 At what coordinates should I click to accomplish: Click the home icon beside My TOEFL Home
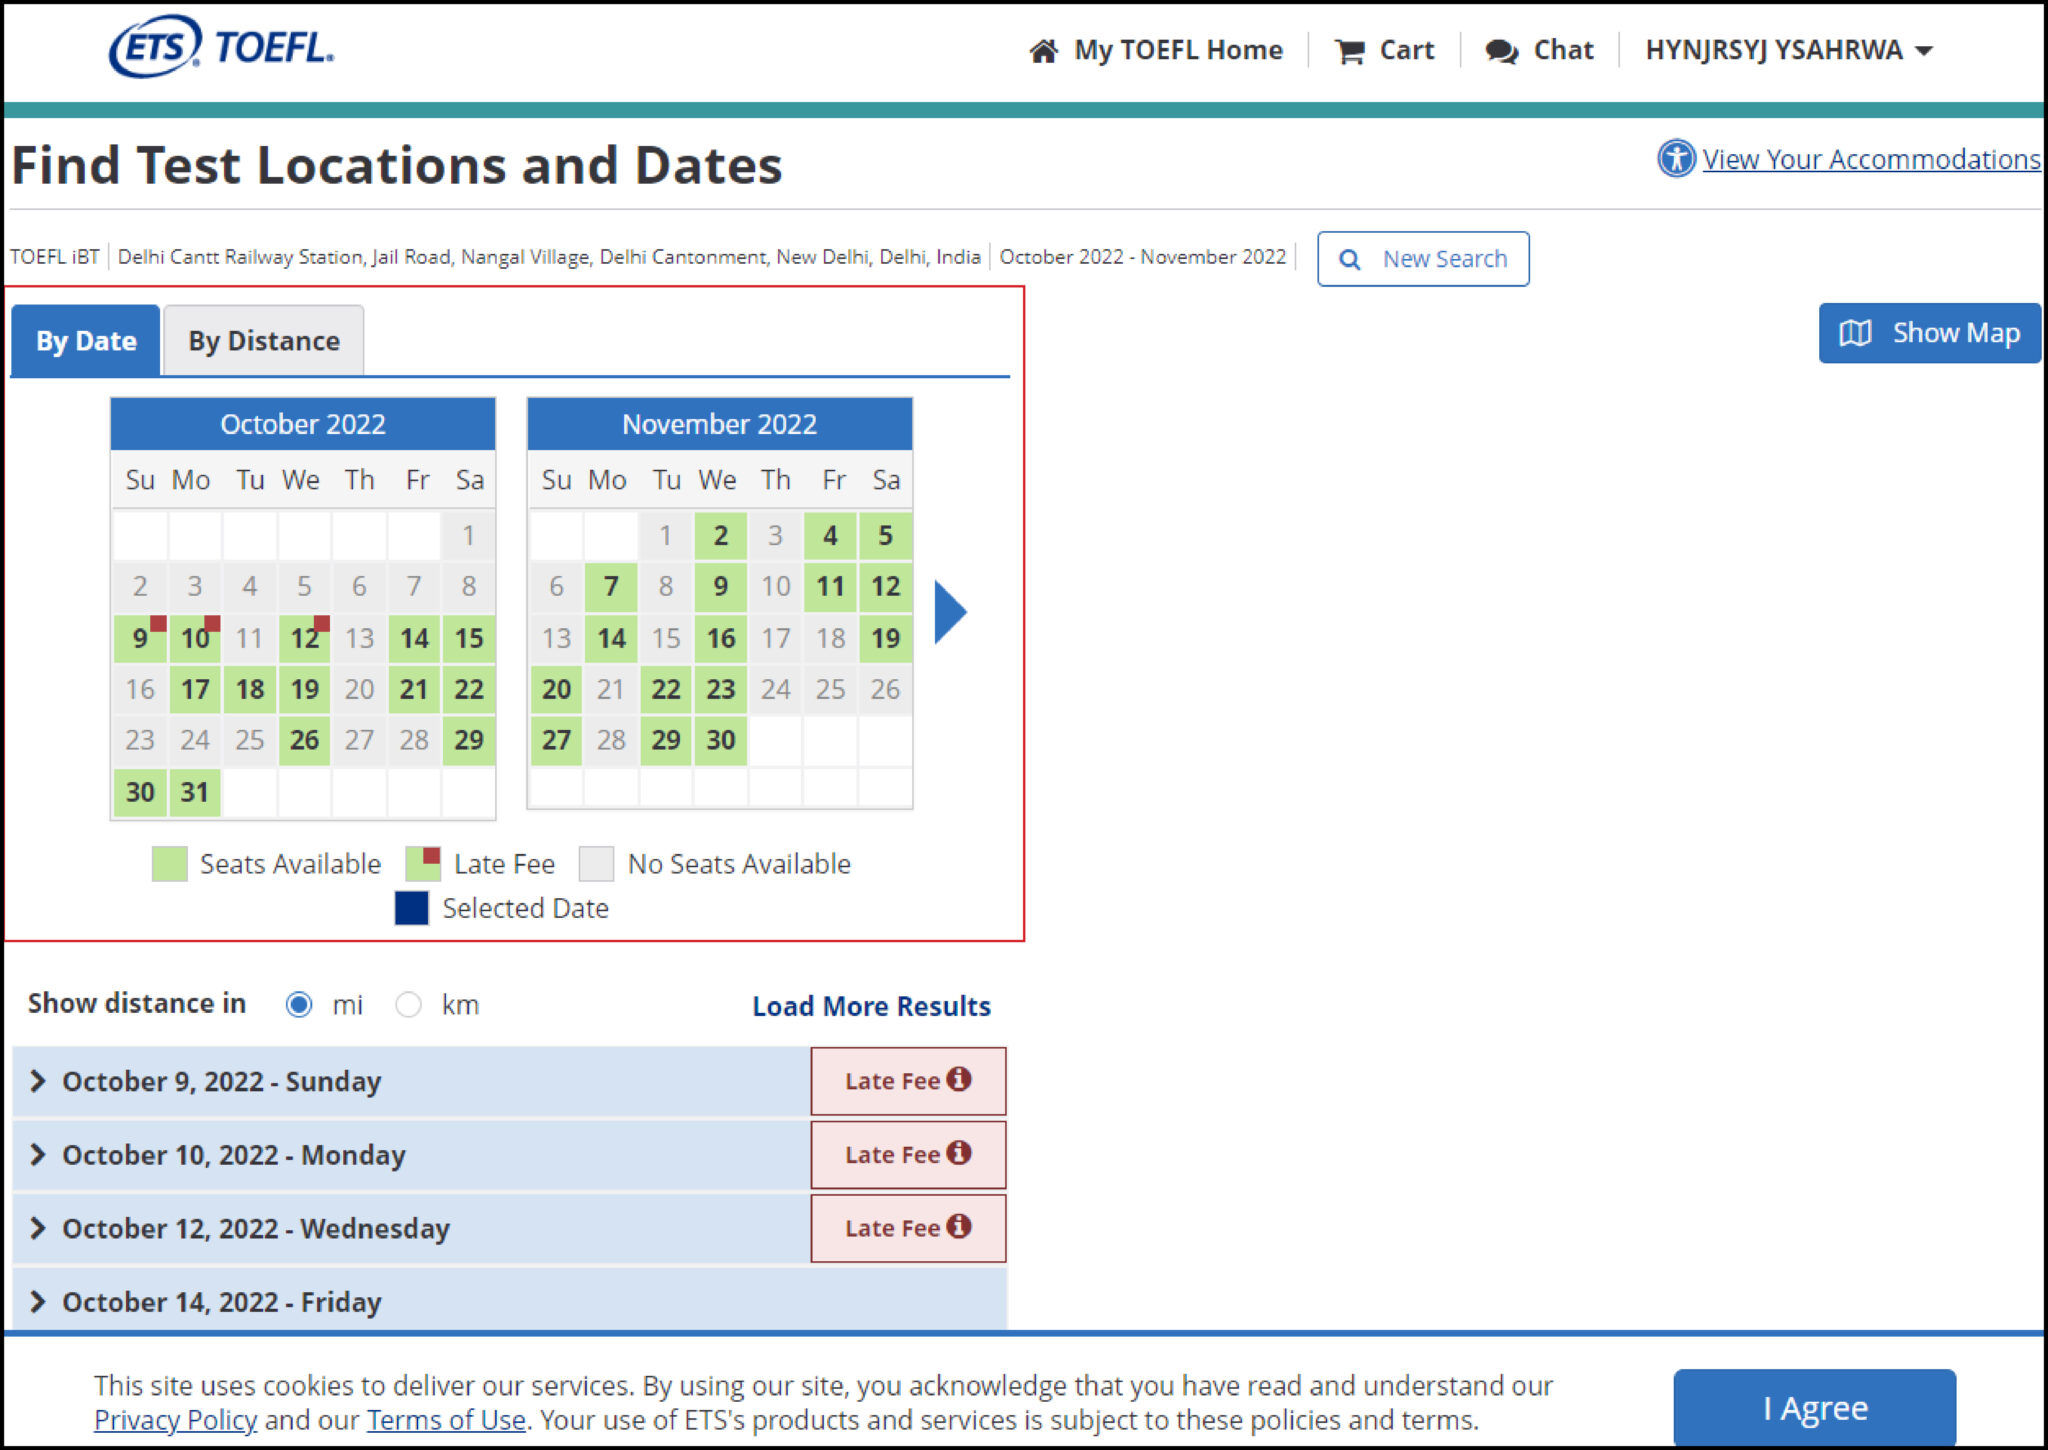point(1044,51)
